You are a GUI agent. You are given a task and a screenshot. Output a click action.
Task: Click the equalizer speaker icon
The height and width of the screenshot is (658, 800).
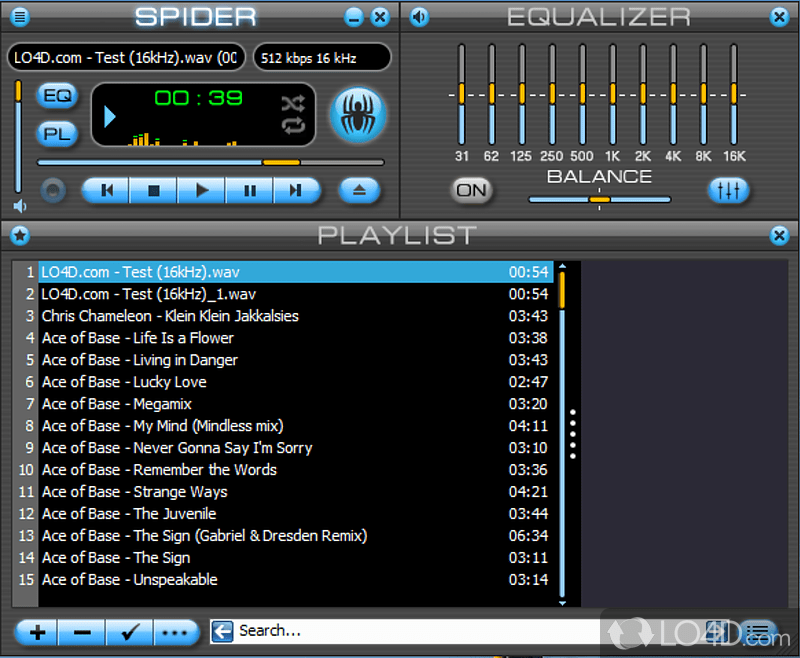(x=419, y=17)
